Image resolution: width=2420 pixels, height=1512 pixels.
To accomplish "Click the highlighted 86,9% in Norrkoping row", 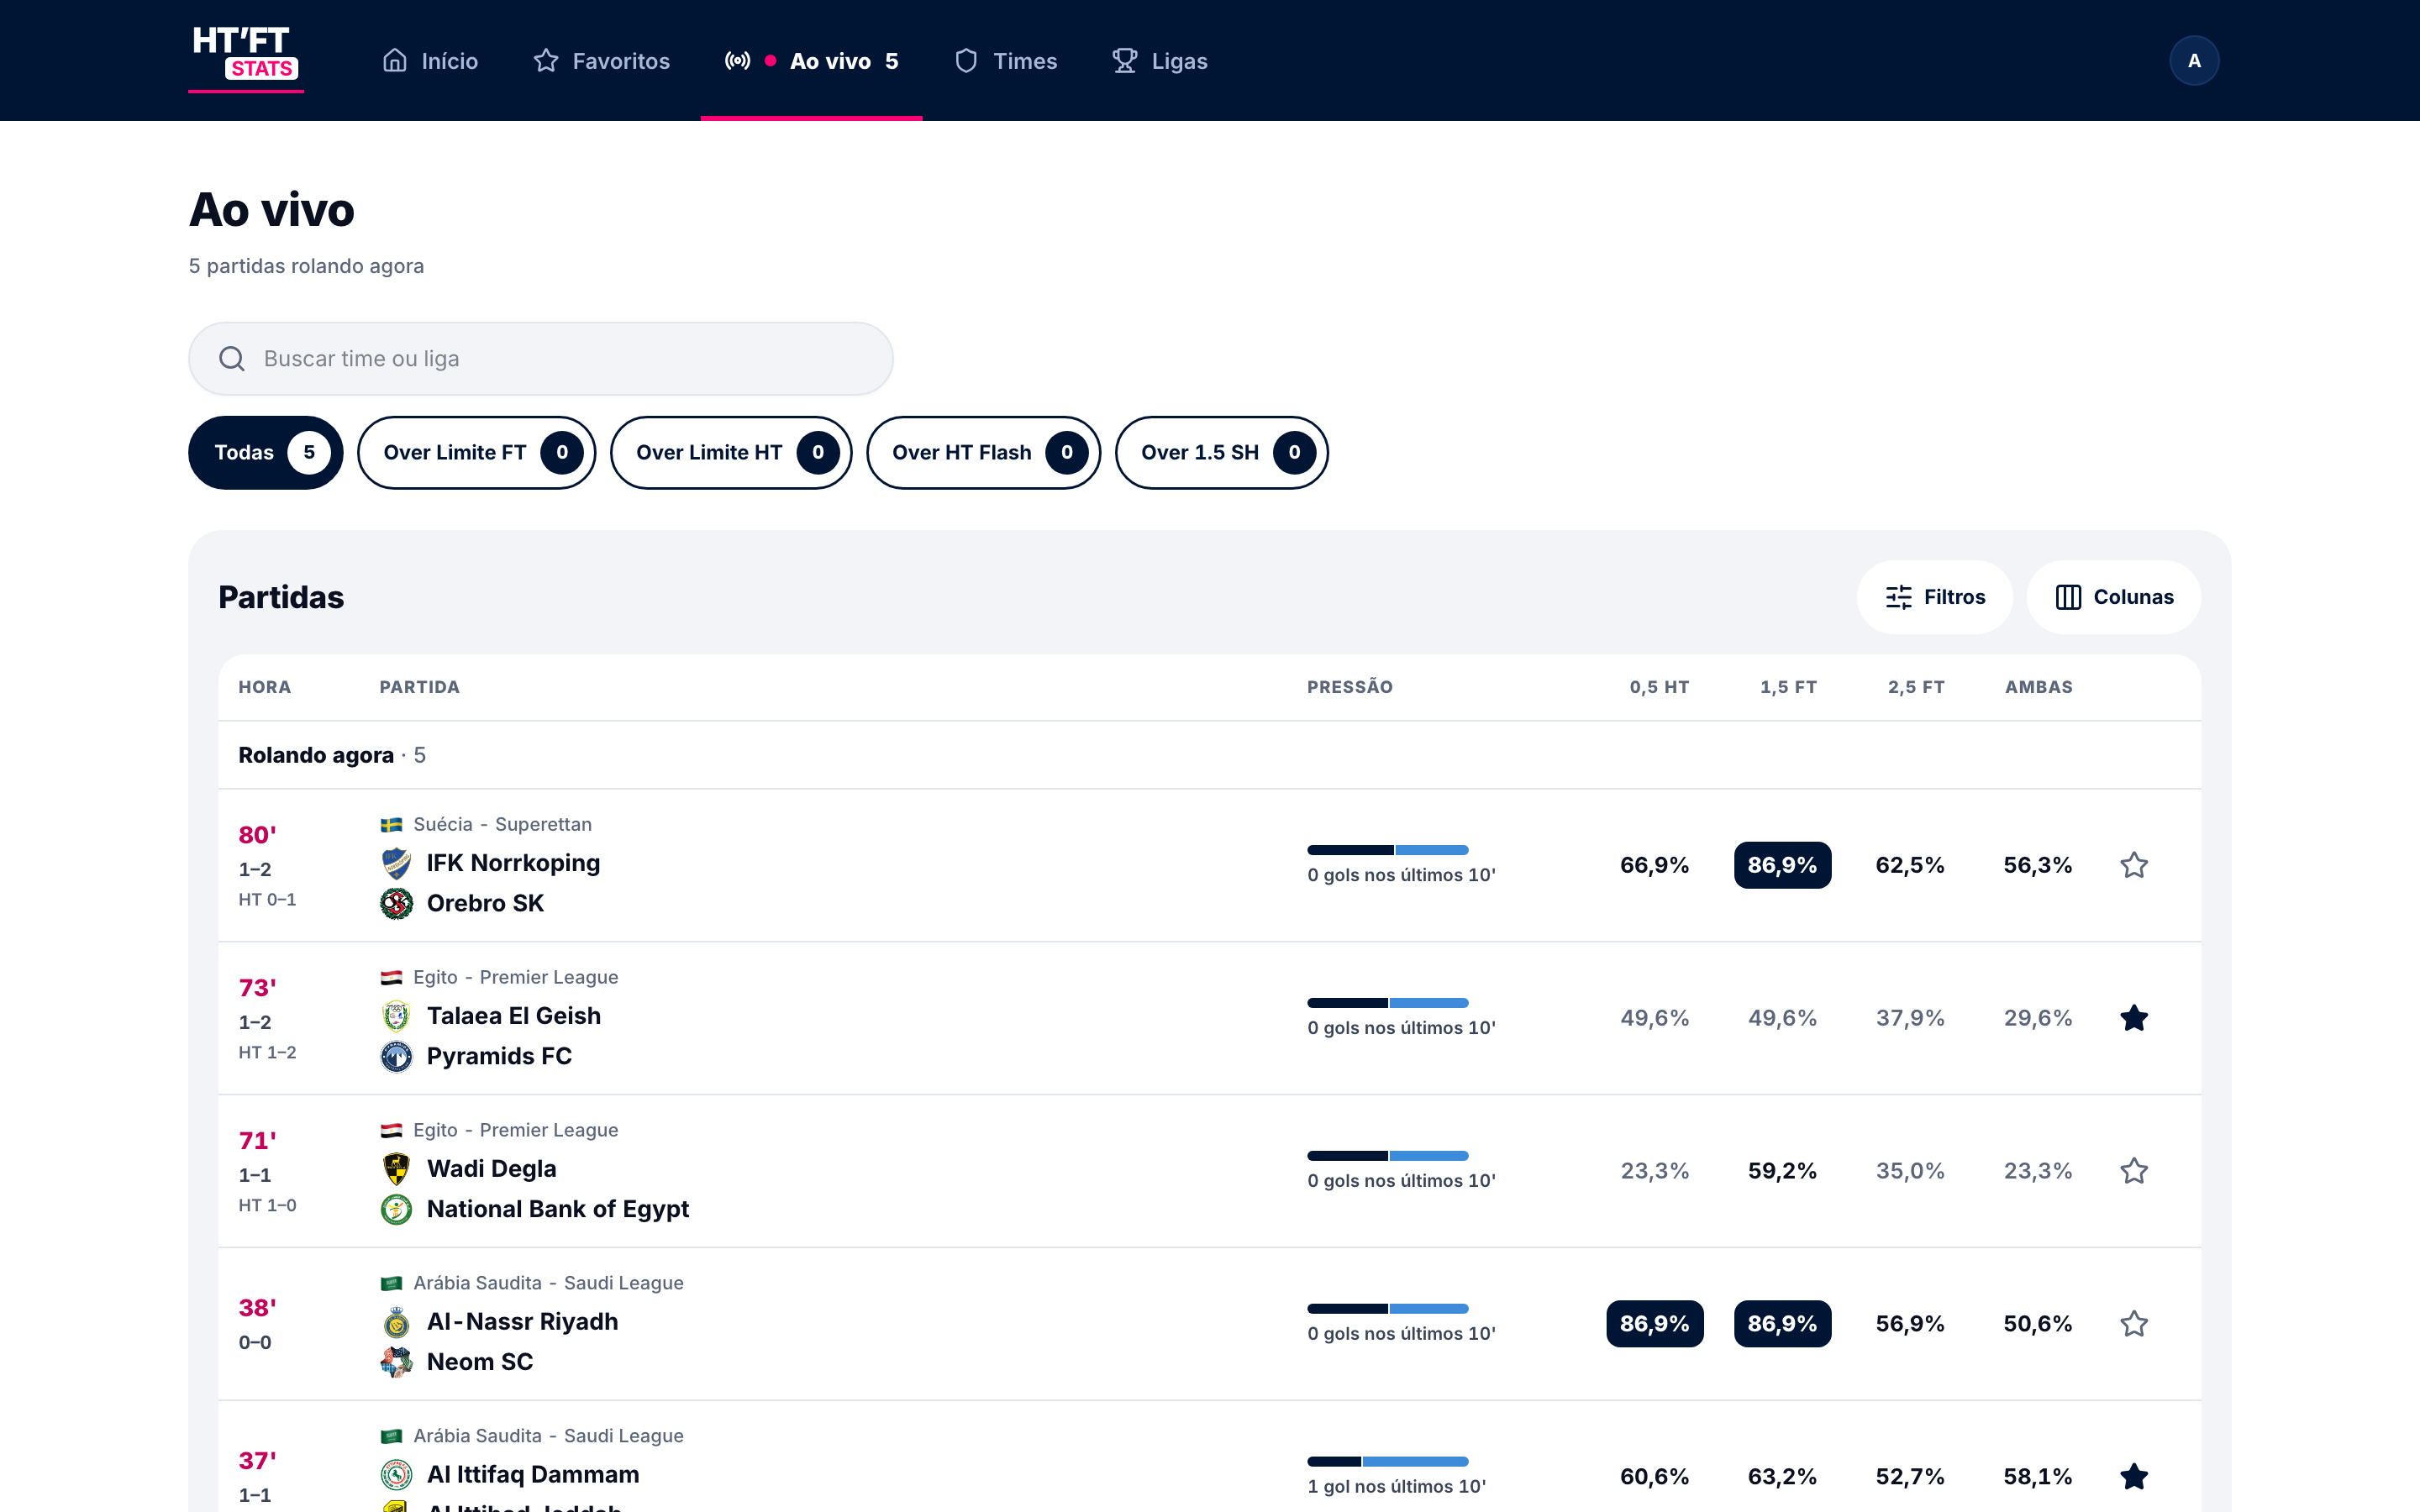I will point(1782,865).
